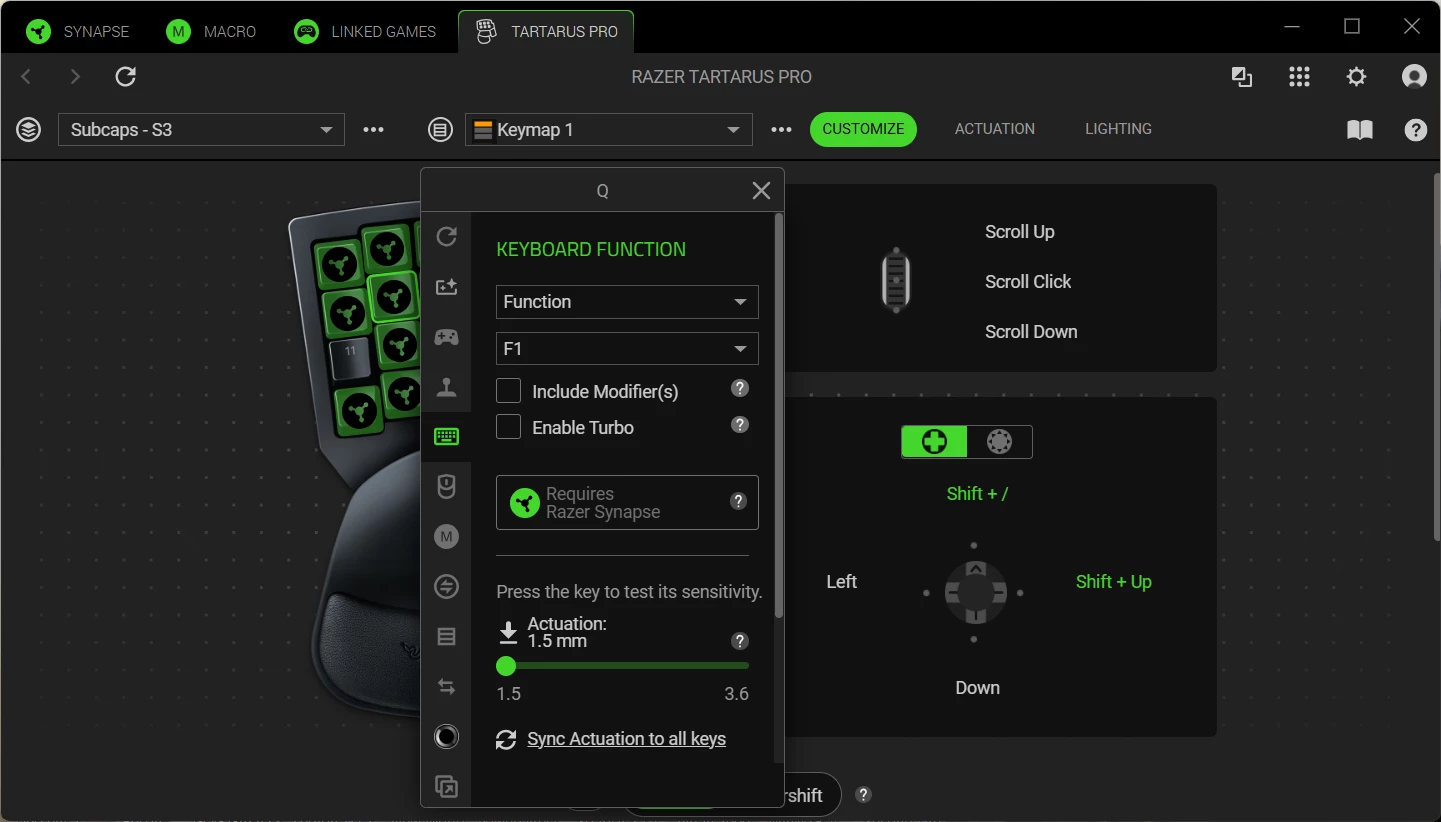This screenshot has height=822, width=1441.
Task: Expand the Subcaps - S3 profile dropdown
Action: (201, 130)
